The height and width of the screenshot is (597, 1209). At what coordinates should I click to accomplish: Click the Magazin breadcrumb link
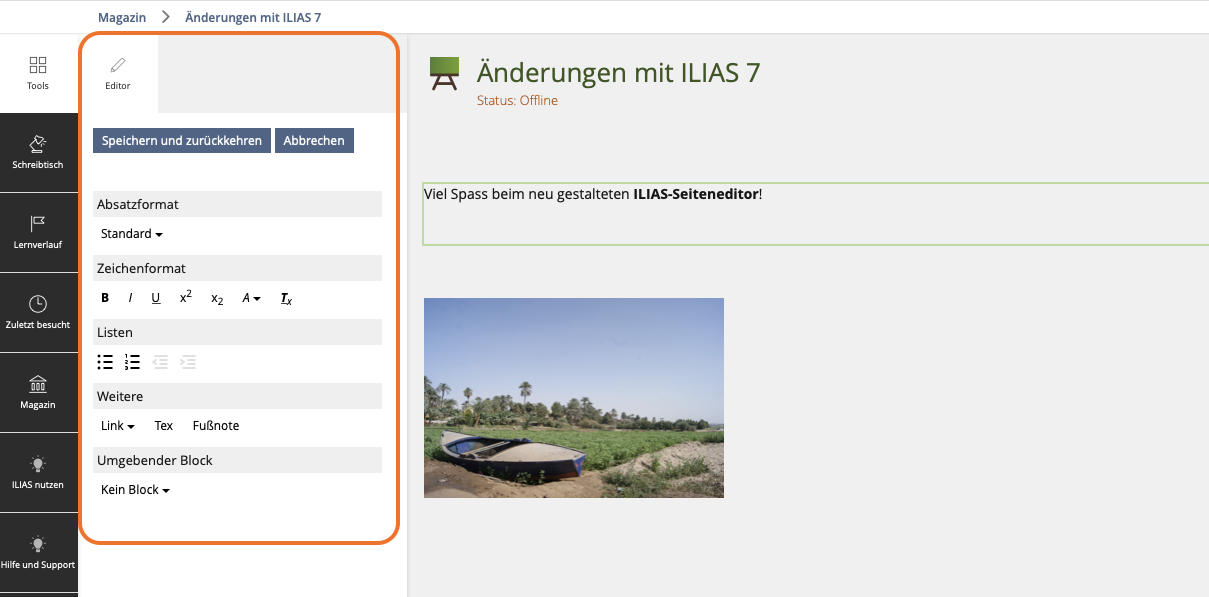pos(122,17)
